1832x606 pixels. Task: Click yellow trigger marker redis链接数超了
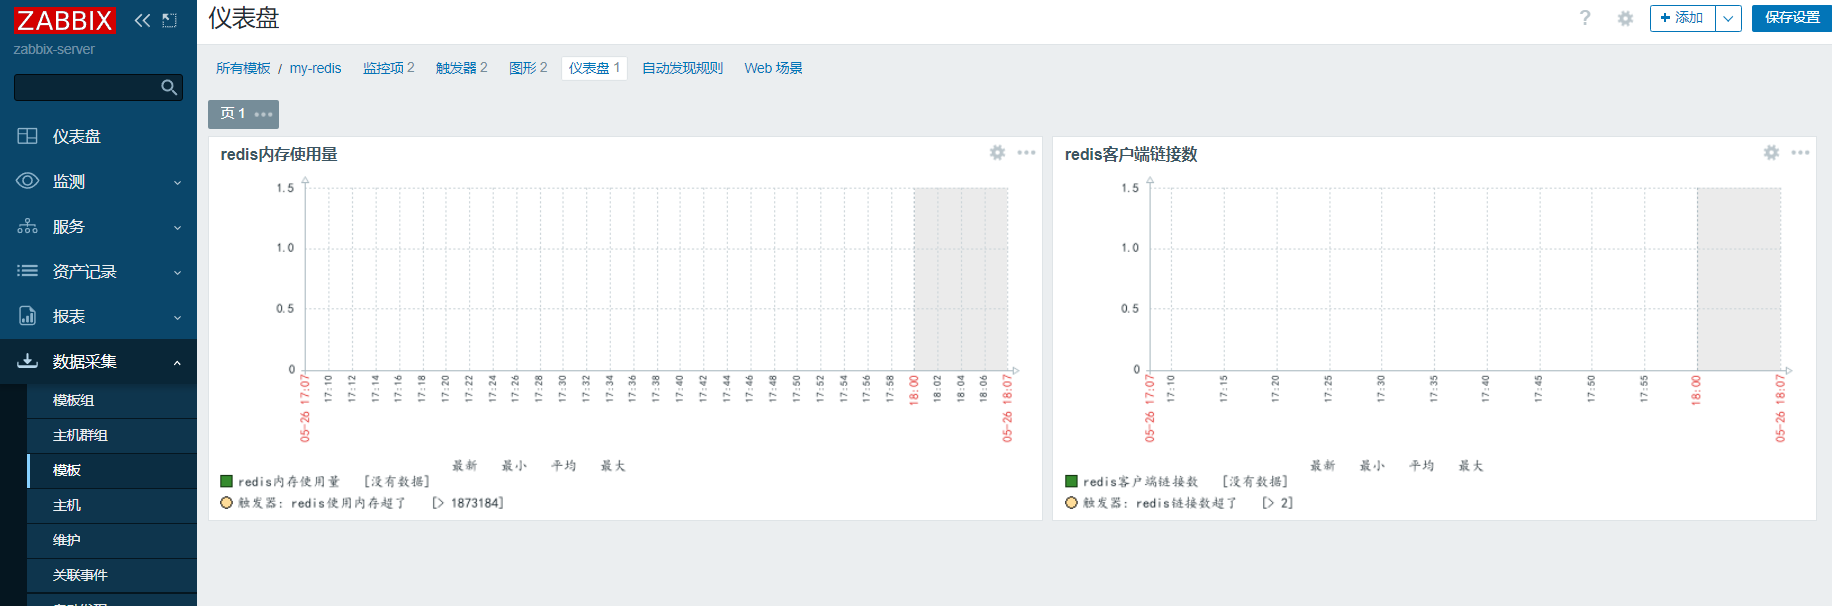click(1072, 503)
